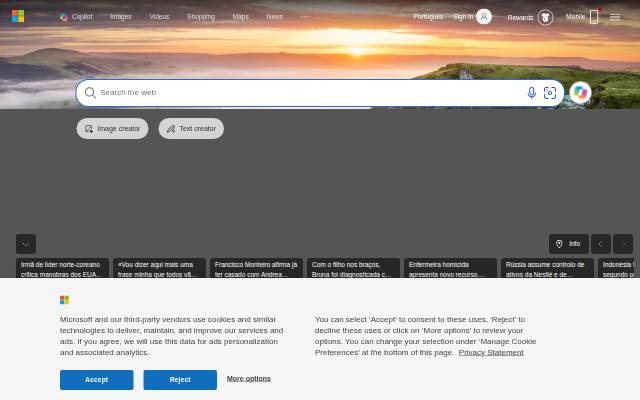Open Image creator
The image size is (640, 400).
112,129
